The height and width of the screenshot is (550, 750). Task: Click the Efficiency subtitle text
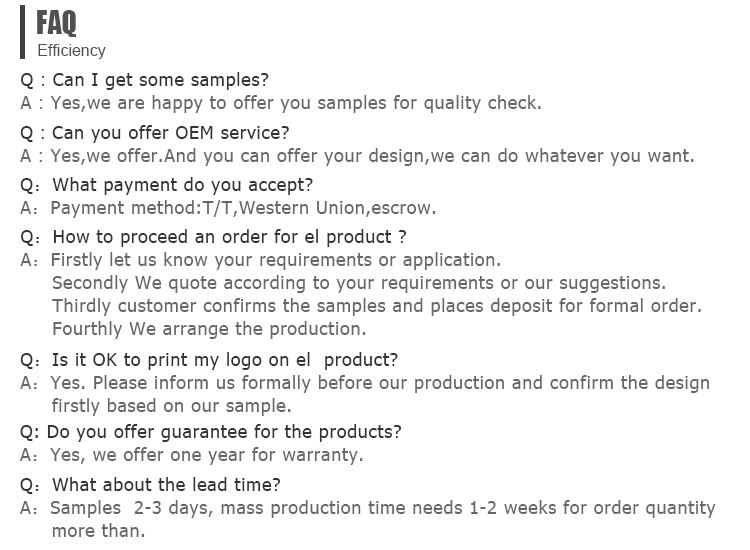(x=71, y=50)
